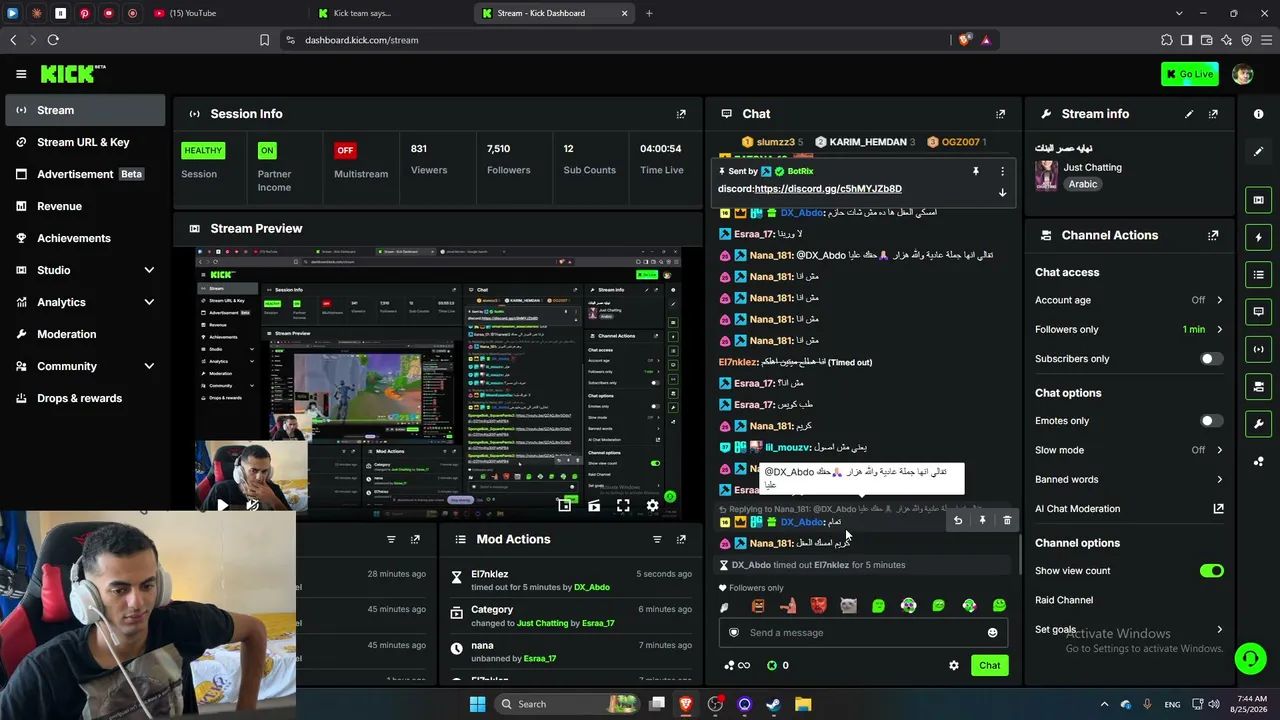Open the Set goals settings

[1129, 630]
